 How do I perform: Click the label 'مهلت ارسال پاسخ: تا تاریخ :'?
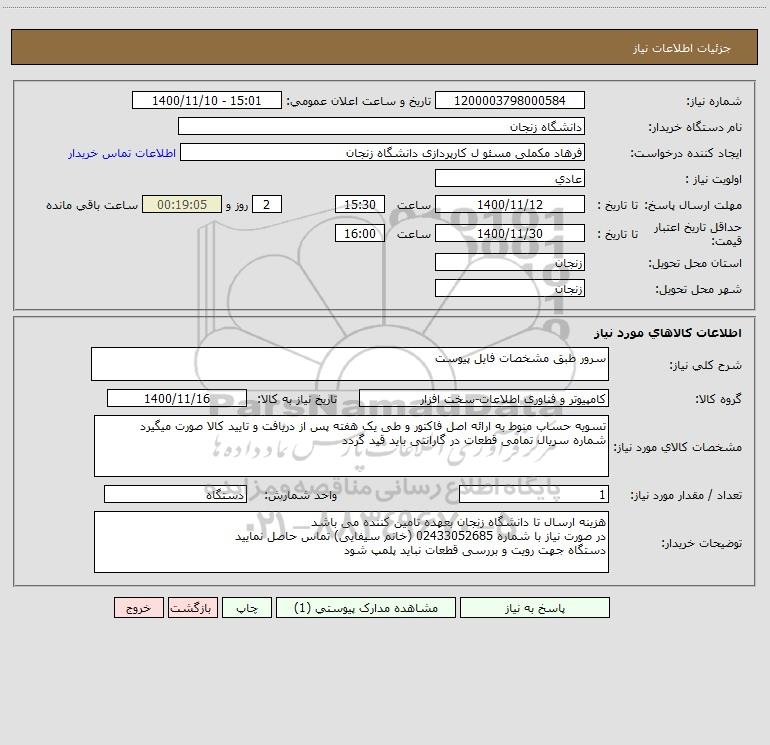(x=670, y=205)
